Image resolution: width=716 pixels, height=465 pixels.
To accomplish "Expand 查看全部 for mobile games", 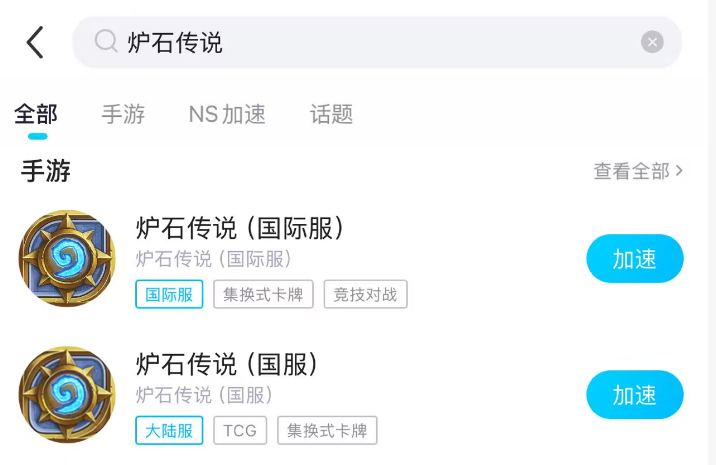I will (x=638, y=171).
